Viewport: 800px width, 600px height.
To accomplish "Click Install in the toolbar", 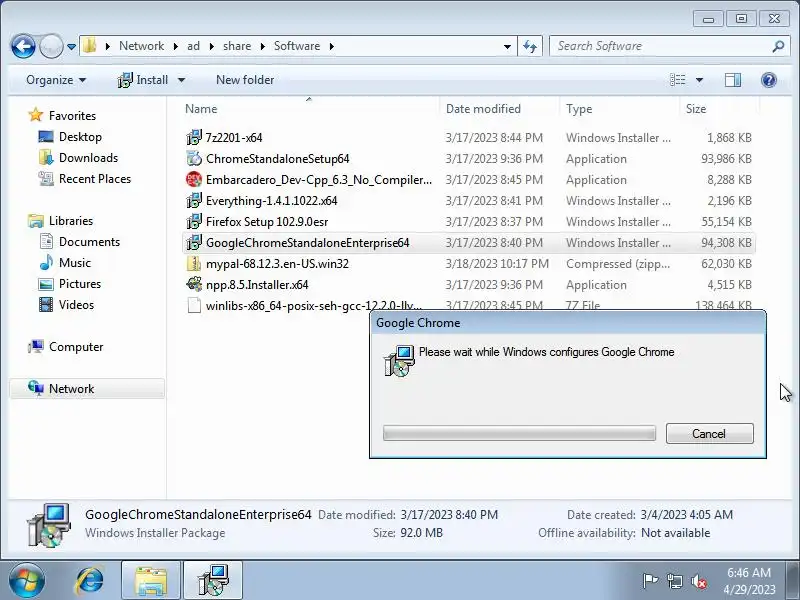I will click(142, 80).
